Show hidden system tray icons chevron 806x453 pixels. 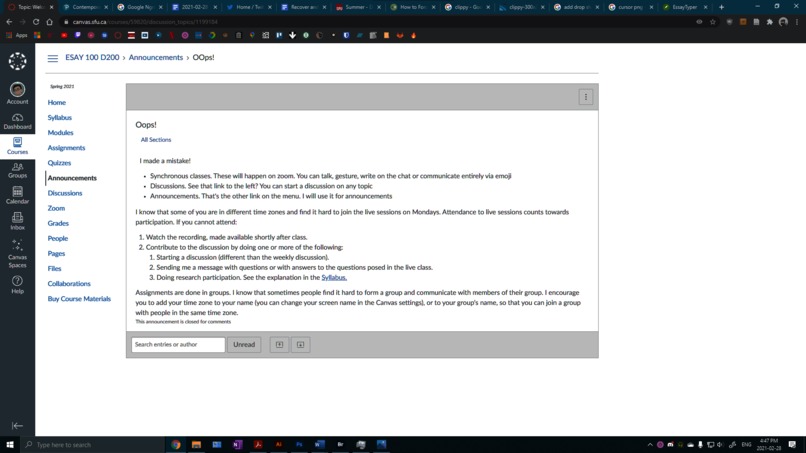point(650,445)
